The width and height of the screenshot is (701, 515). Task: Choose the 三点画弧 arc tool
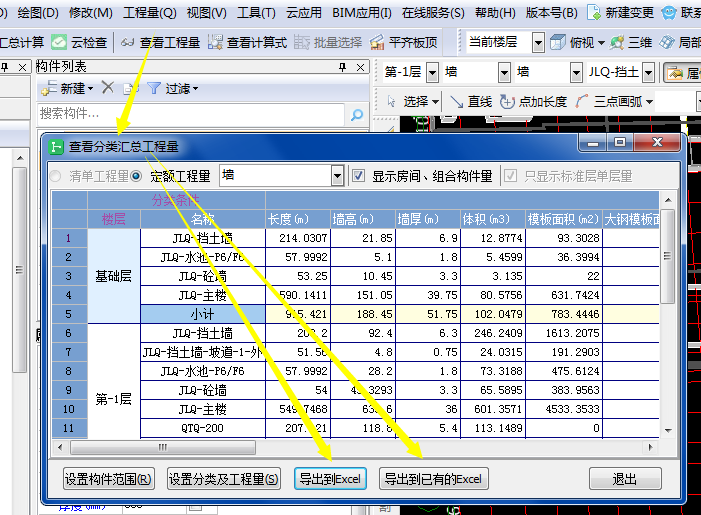coord(609,101)
